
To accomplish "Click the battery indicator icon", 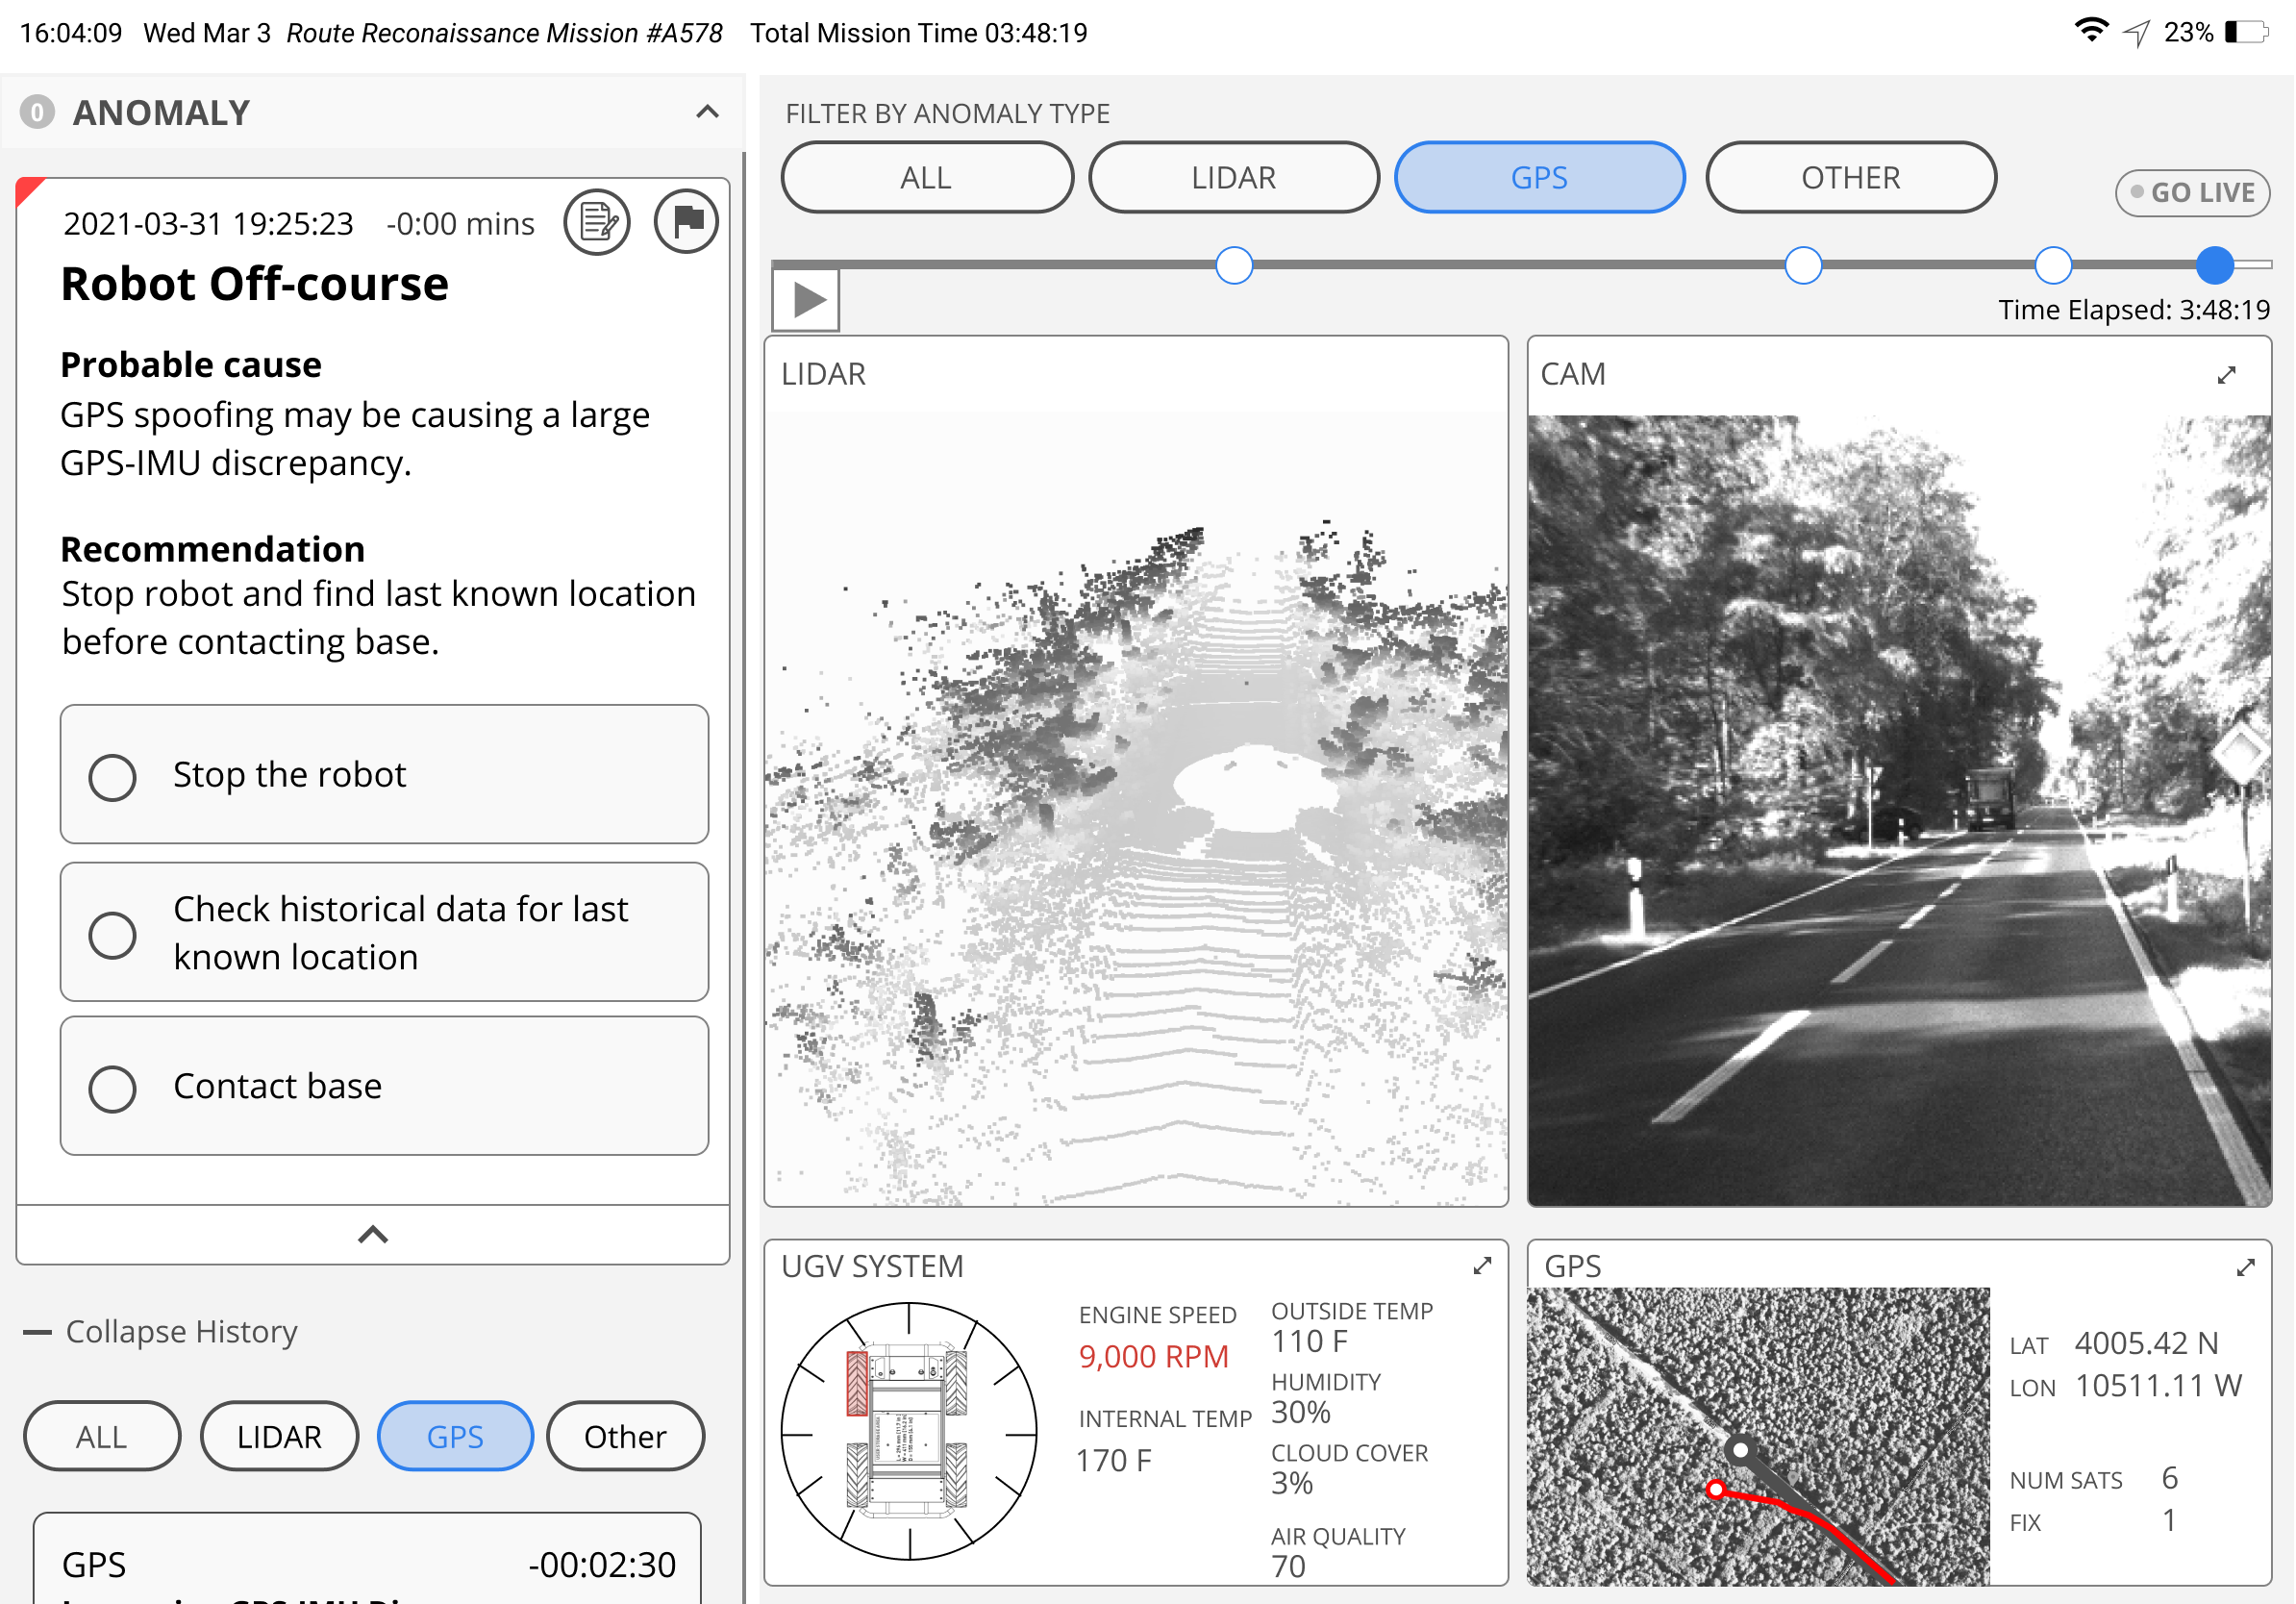I will (x=2247, y=32).
